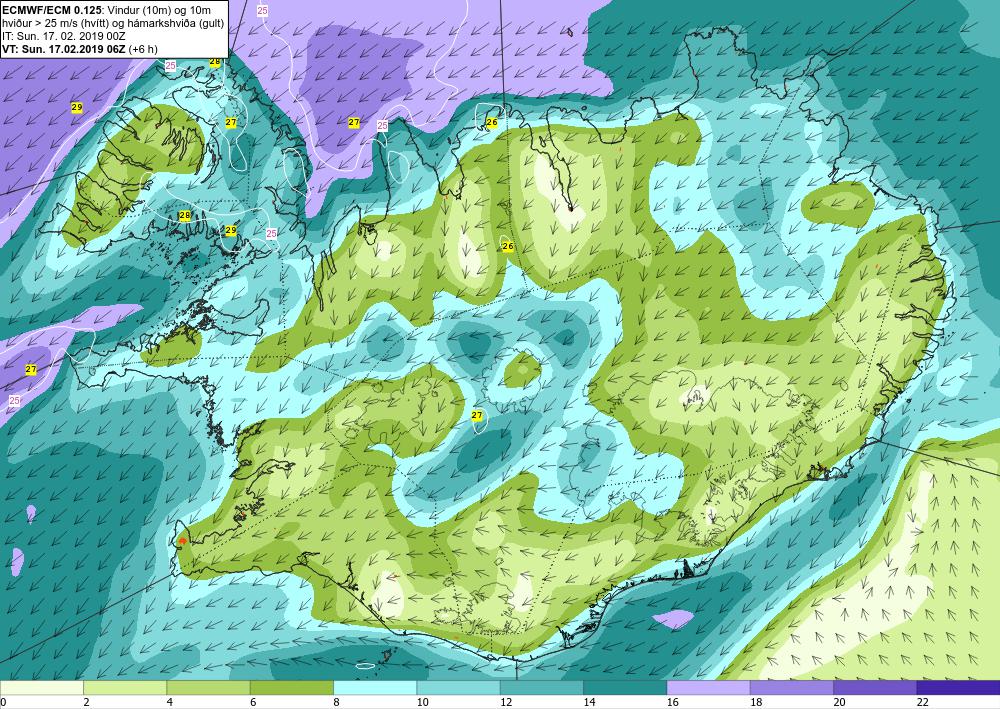1000x709 pixels.
Task: Select the '8' tick label on the scale
Action: 337,703
